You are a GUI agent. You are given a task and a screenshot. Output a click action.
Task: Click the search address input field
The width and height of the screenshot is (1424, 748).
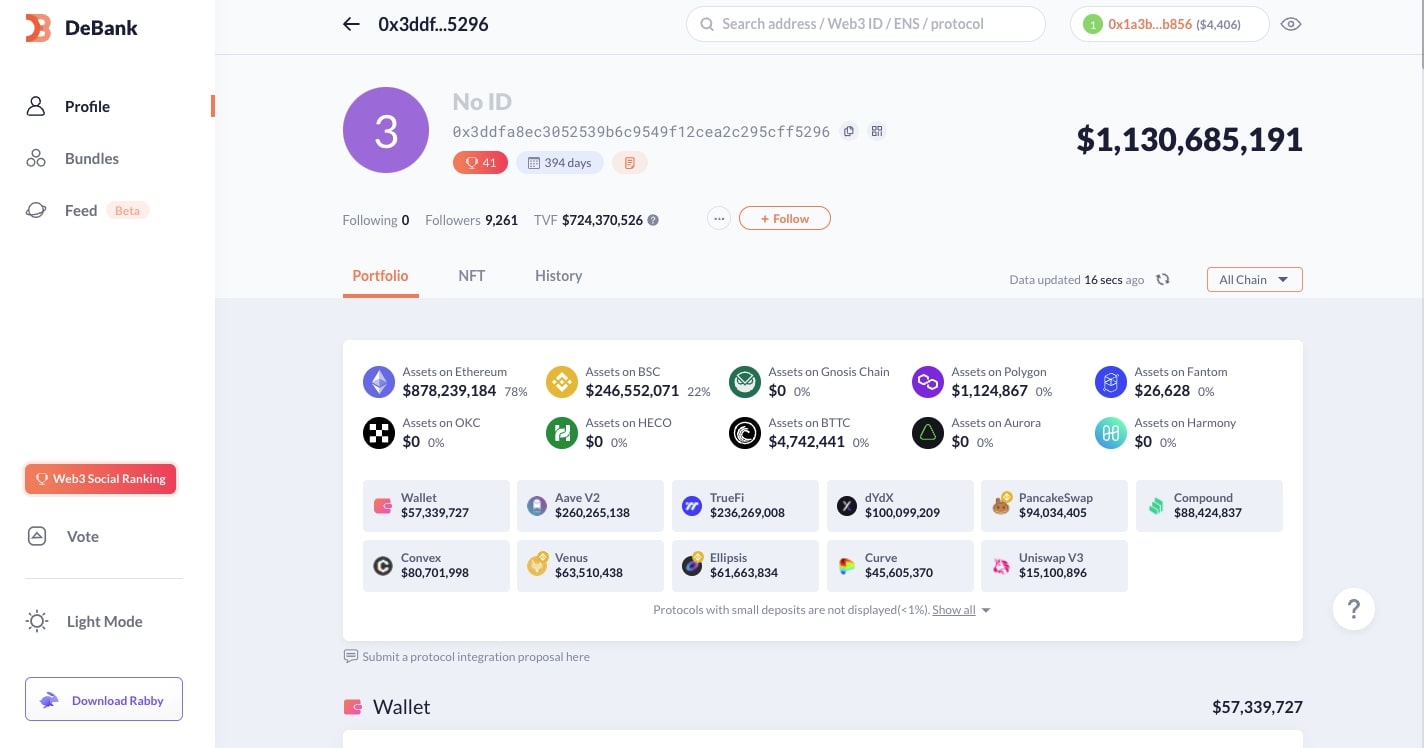pyautogui.click(x=865, y=24)
